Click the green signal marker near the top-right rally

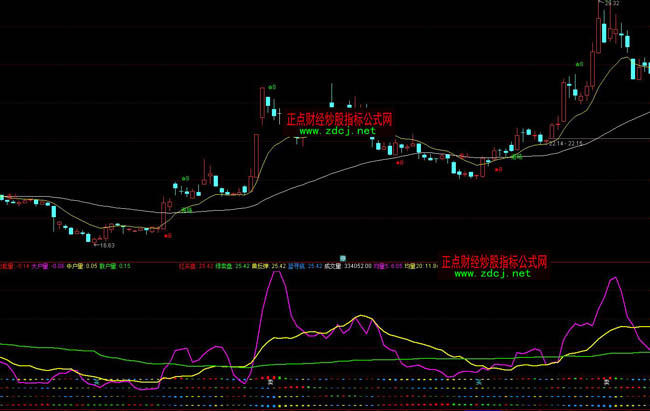(x=578, y=62)
